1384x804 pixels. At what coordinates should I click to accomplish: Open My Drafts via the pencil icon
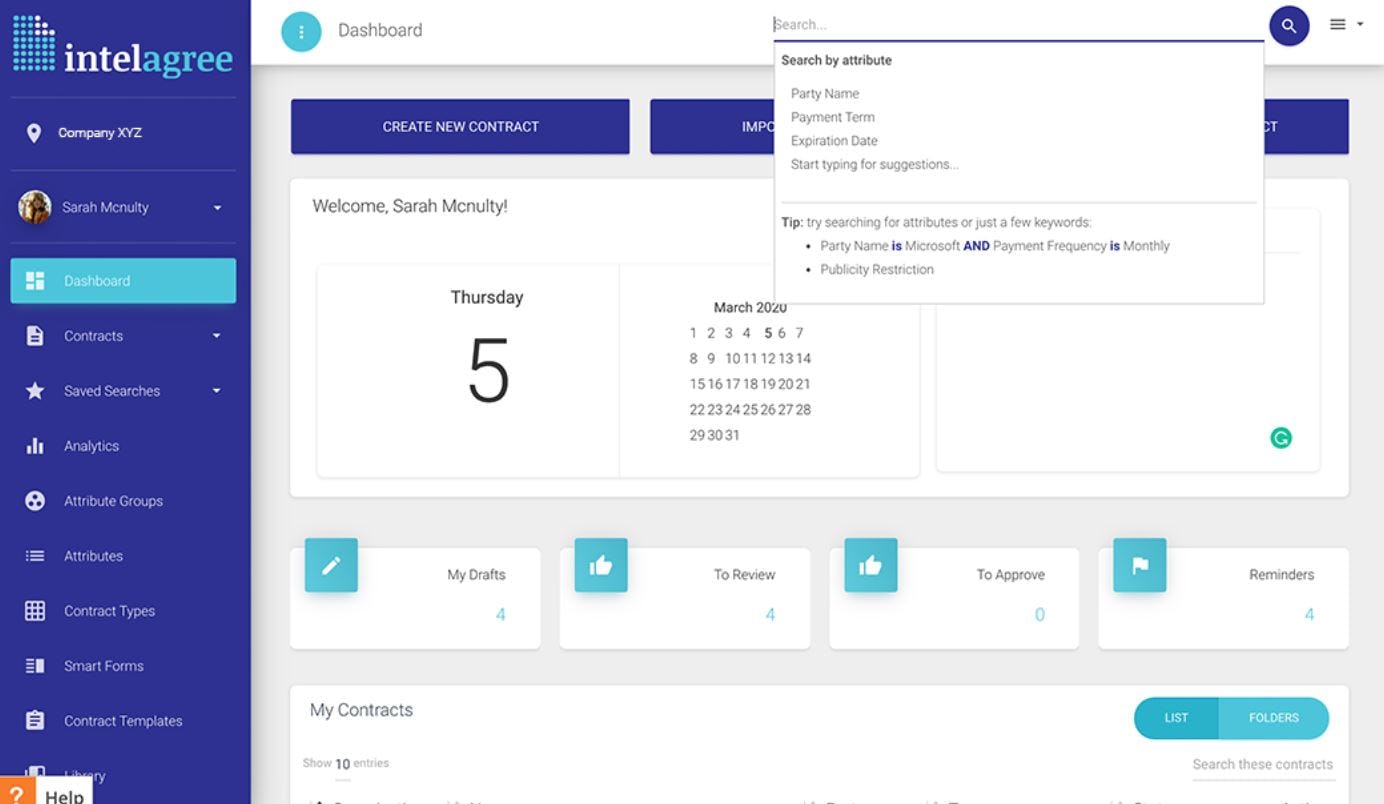(331, 565)
